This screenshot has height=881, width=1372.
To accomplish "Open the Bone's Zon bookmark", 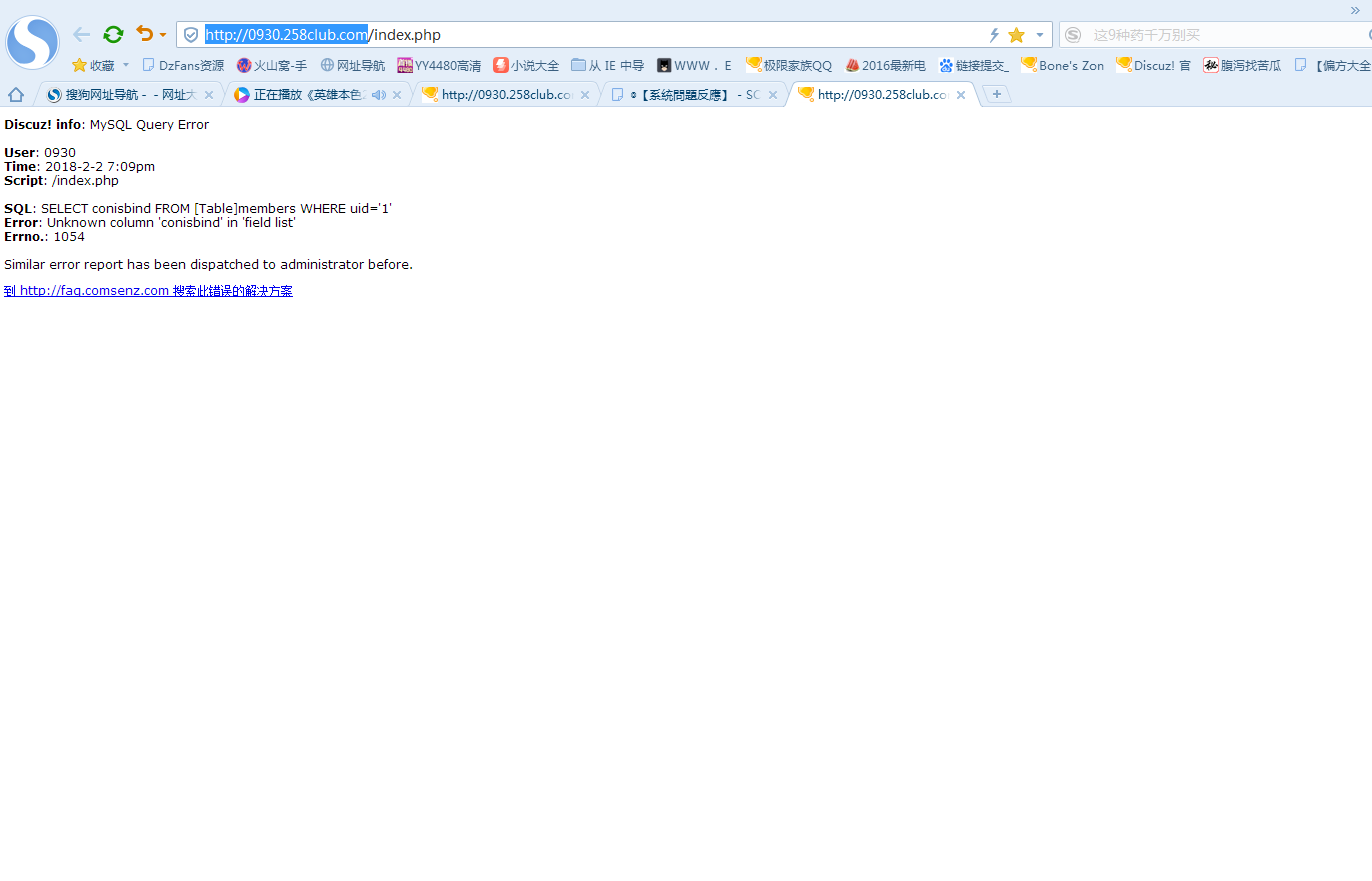I will (1063, 65).
